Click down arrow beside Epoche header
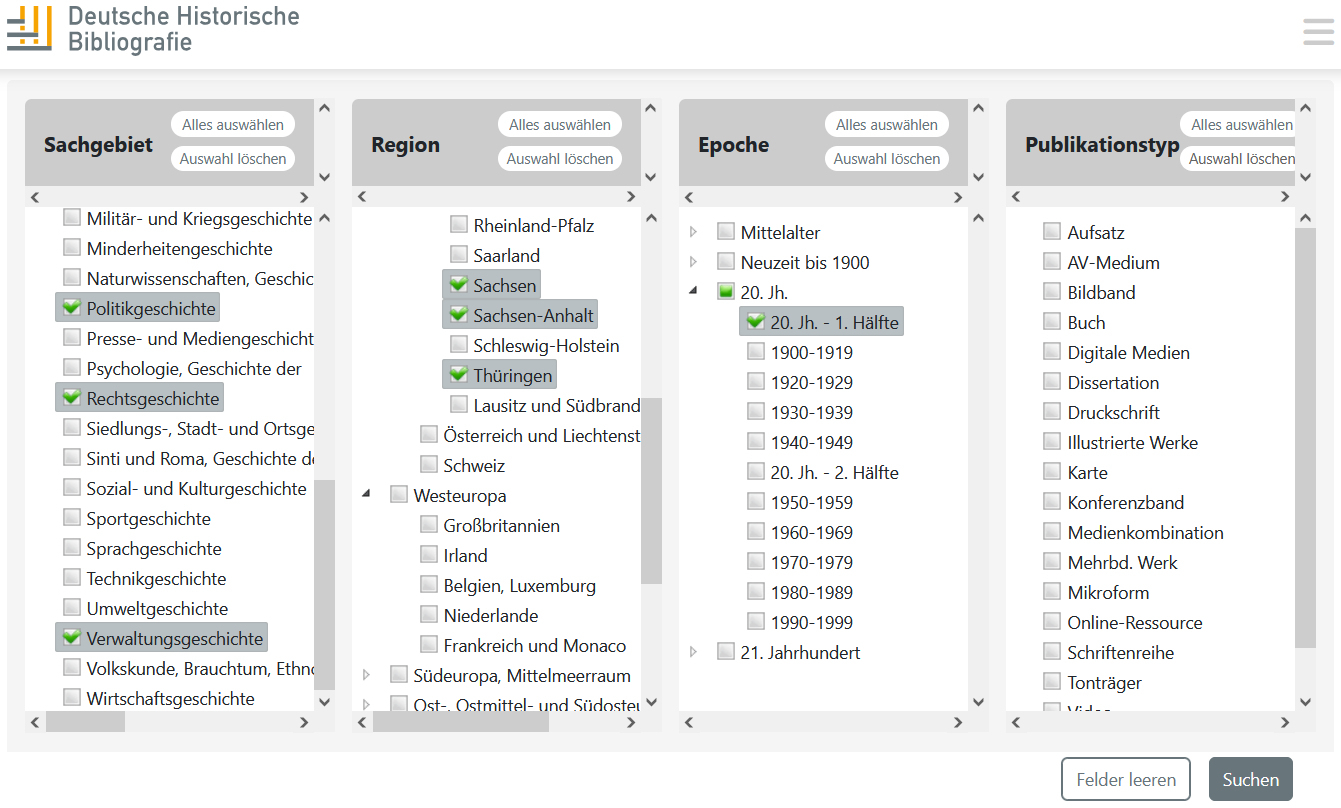 [978, 178]
